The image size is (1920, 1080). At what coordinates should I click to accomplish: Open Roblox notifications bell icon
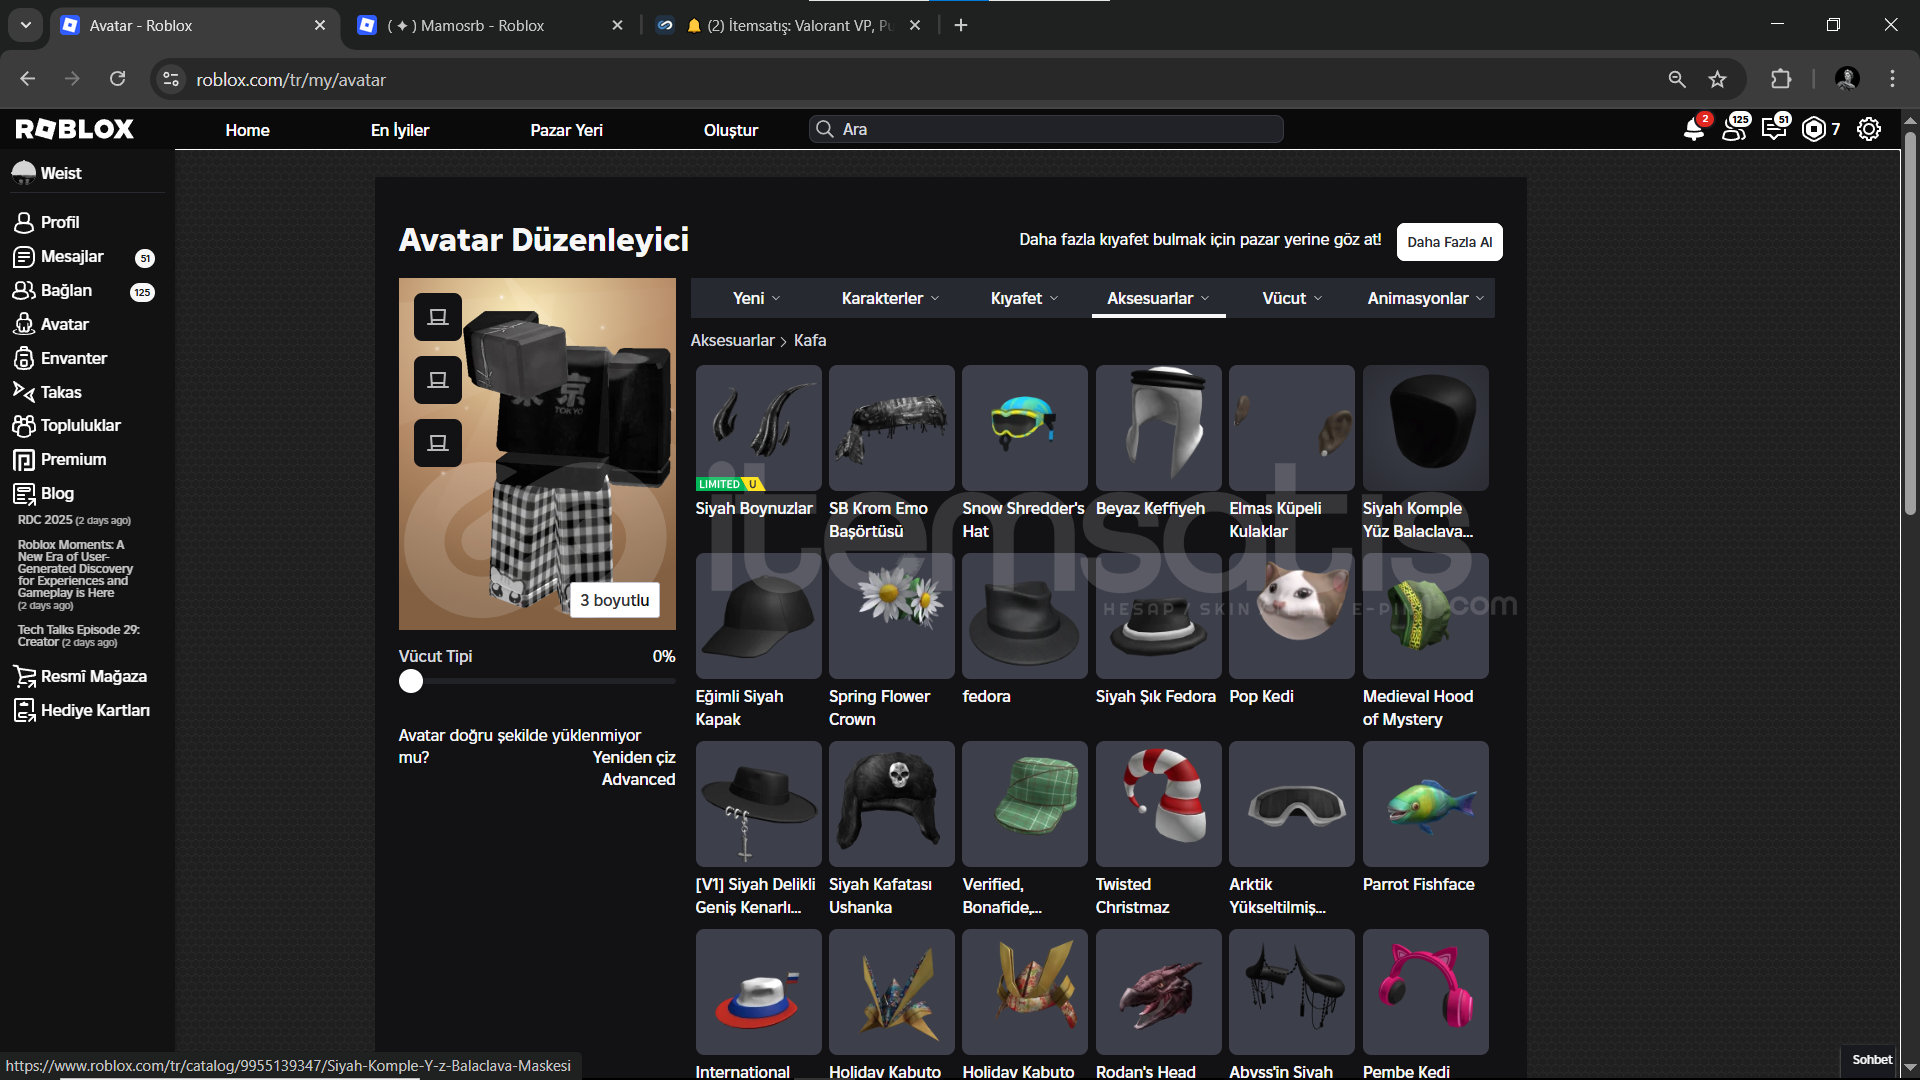[x=1693, y=130]
